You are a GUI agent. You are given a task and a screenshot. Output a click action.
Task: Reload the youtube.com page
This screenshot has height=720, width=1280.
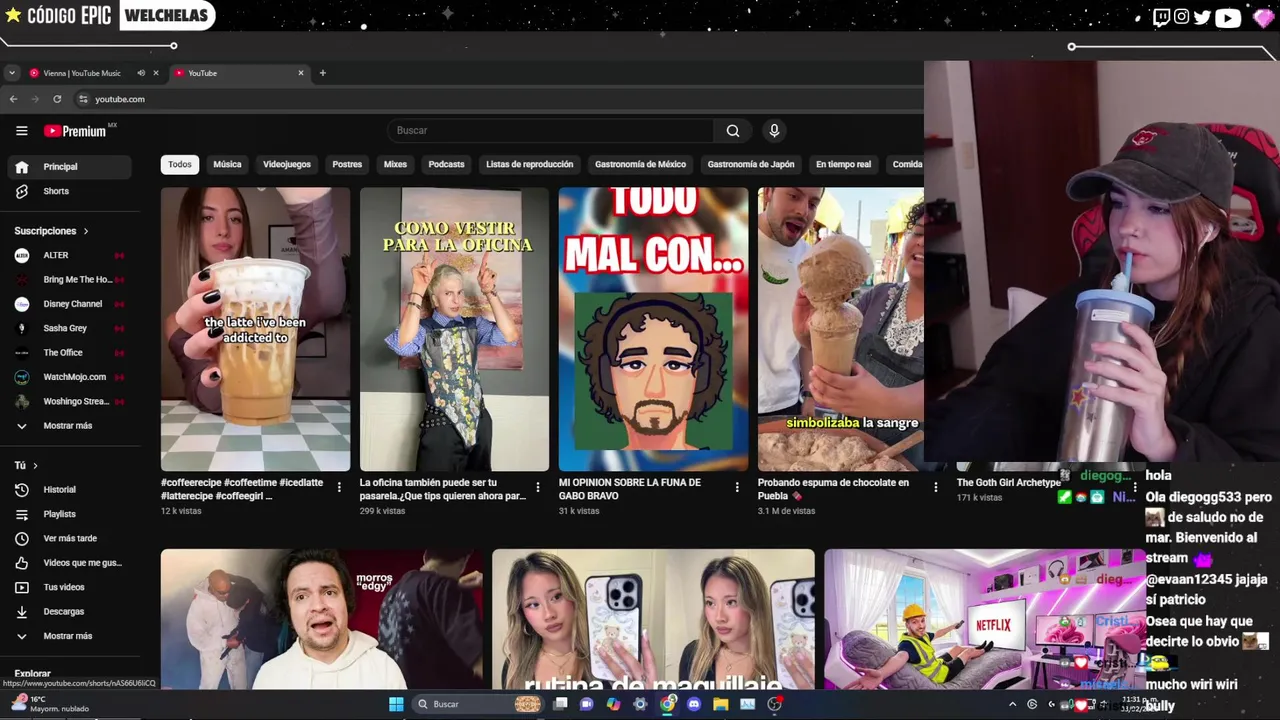point(57,99)
